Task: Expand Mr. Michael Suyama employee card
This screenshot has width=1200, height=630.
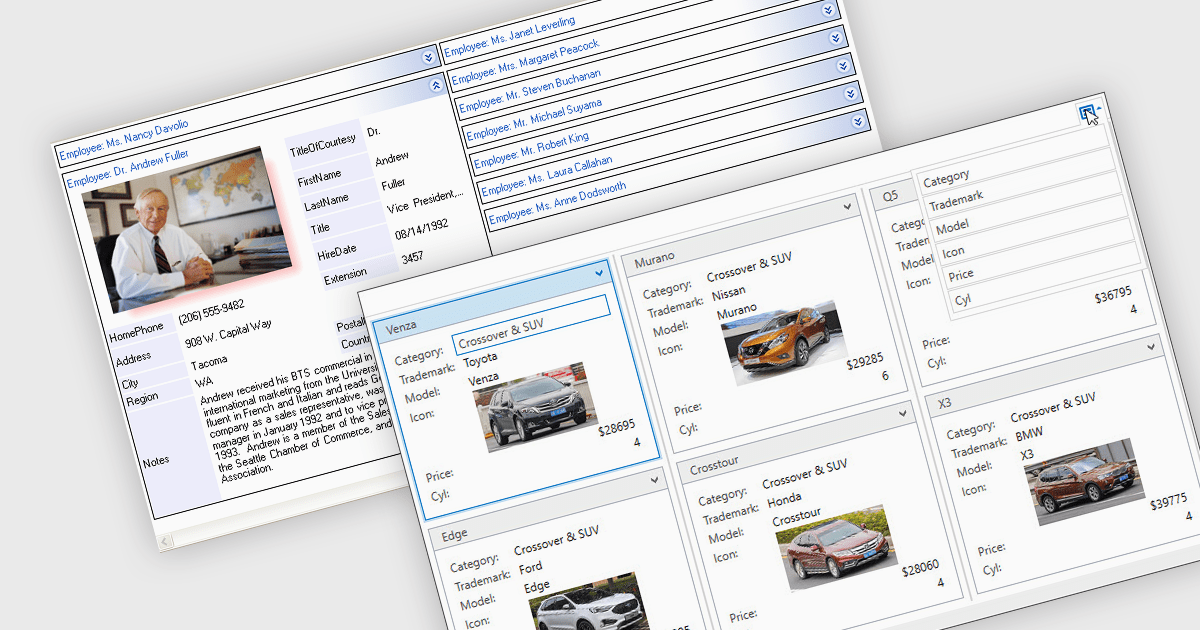Action: (851, 93)
